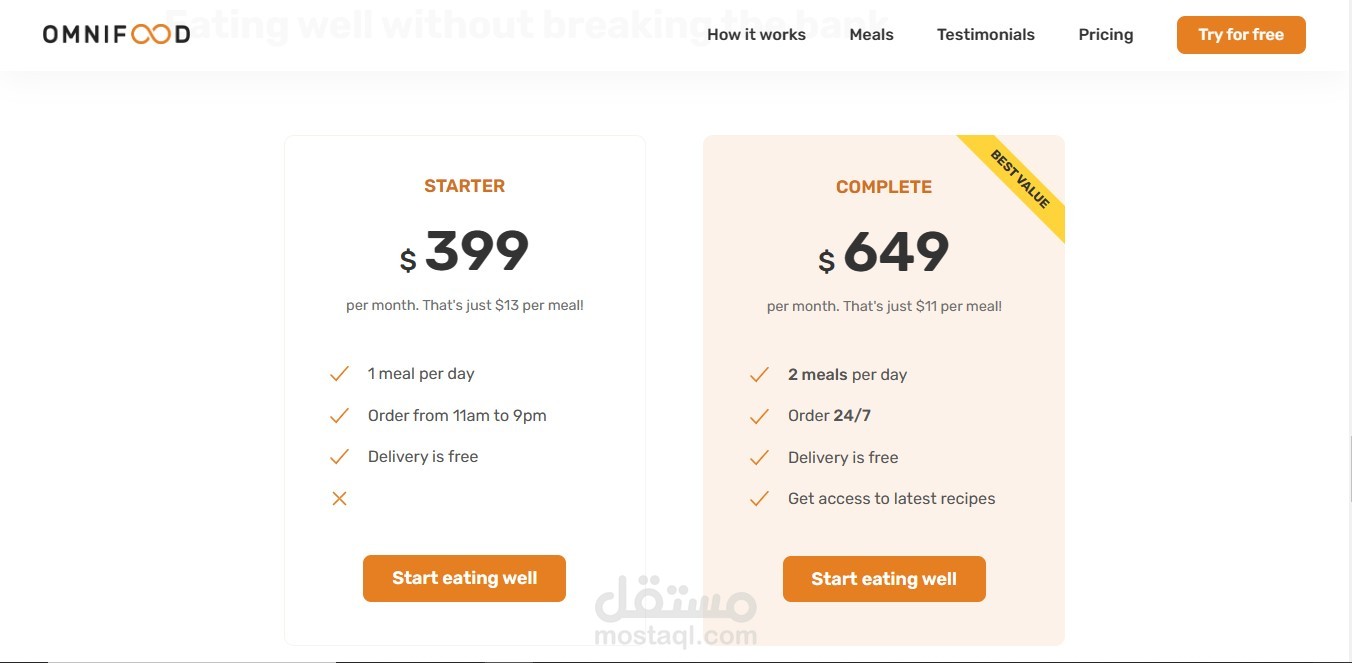Viewport: 1352px width, 663px height.
Task: Go to the Meals section
Action: pos(871,35)
